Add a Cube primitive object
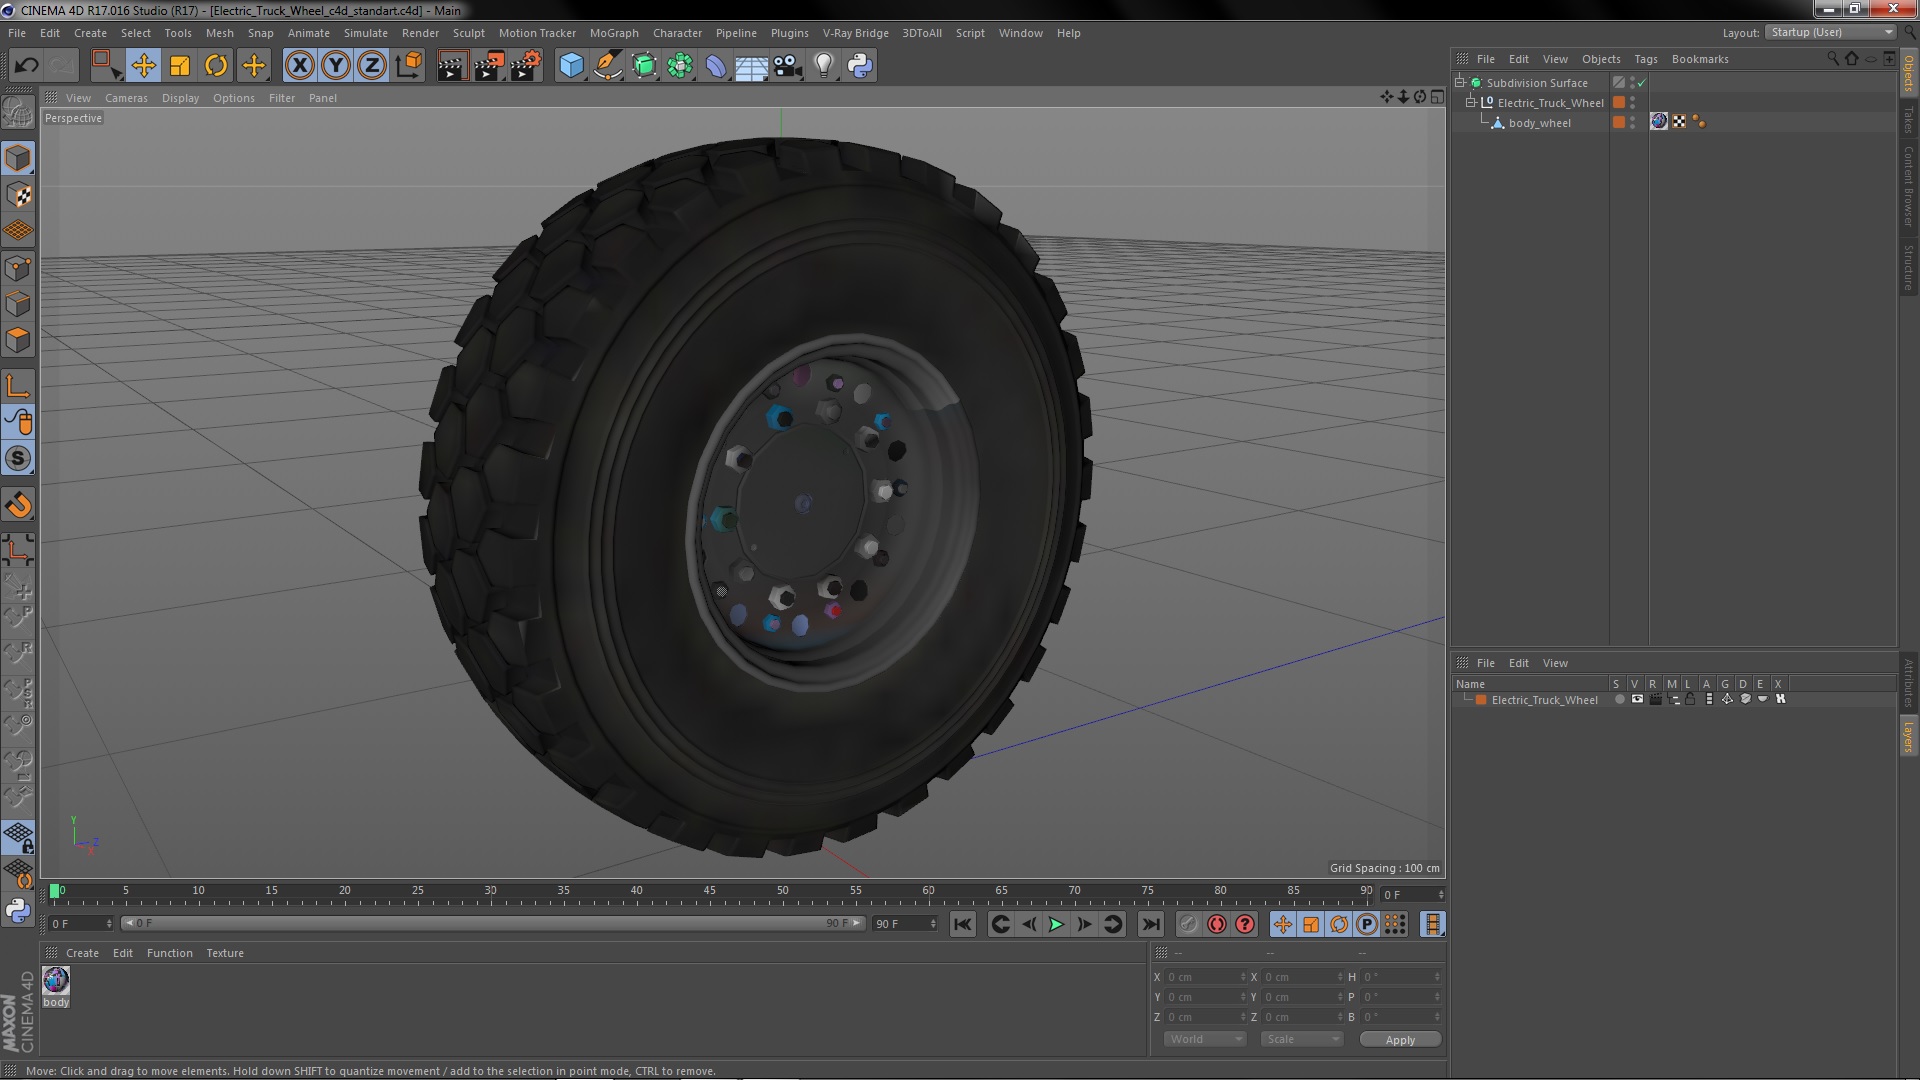Screen dimensions: 1920x1080 (571, 66)
